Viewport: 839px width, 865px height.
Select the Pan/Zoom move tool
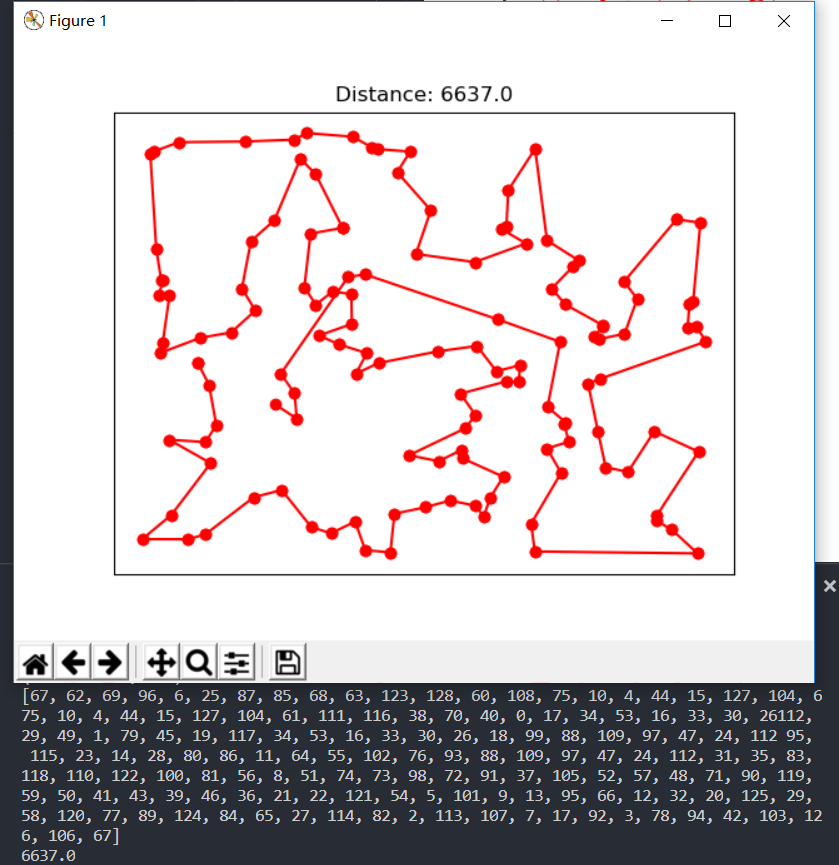[x=161, y=661]
